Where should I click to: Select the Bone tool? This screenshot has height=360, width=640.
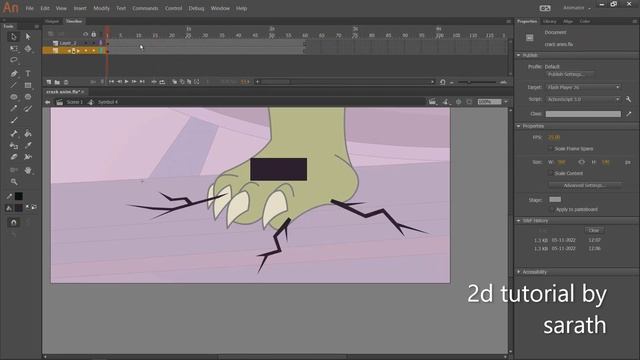[x=14, y=133]
